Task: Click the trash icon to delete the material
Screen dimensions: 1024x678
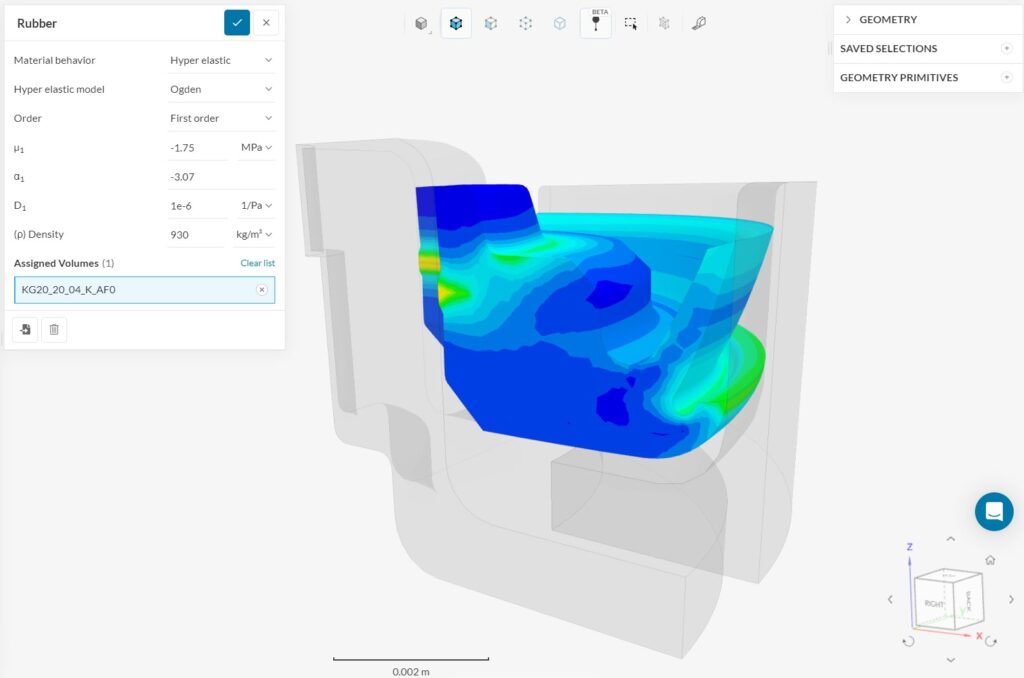Action: click(55, 329)
